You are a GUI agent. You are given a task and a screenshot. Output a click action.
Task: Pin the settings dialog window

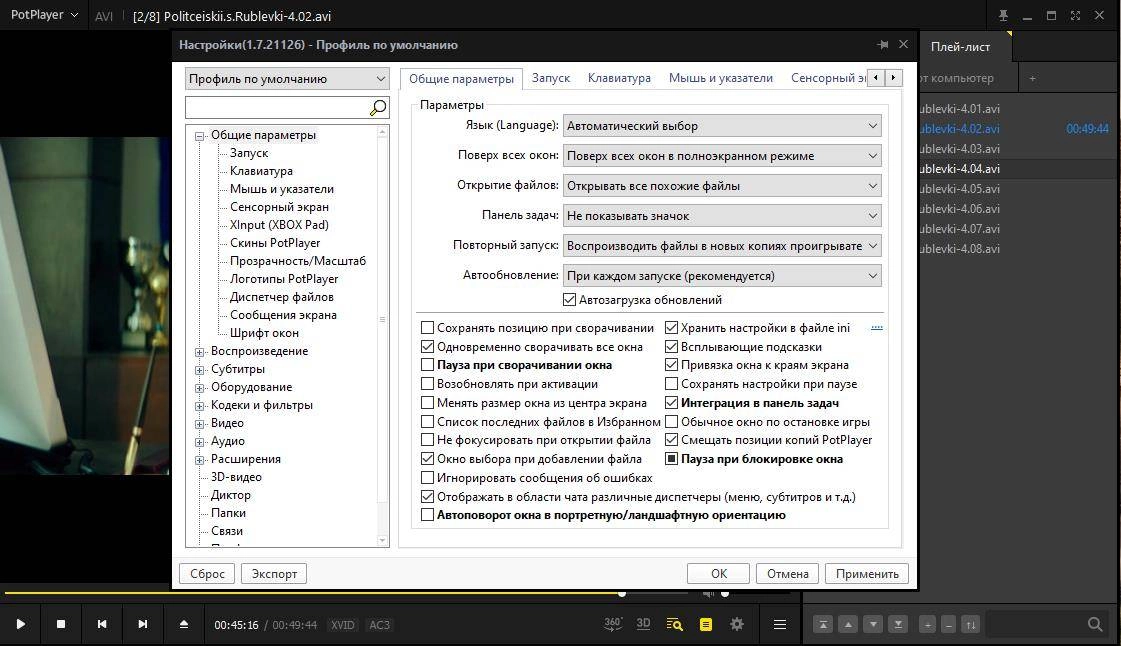(883, 44)
